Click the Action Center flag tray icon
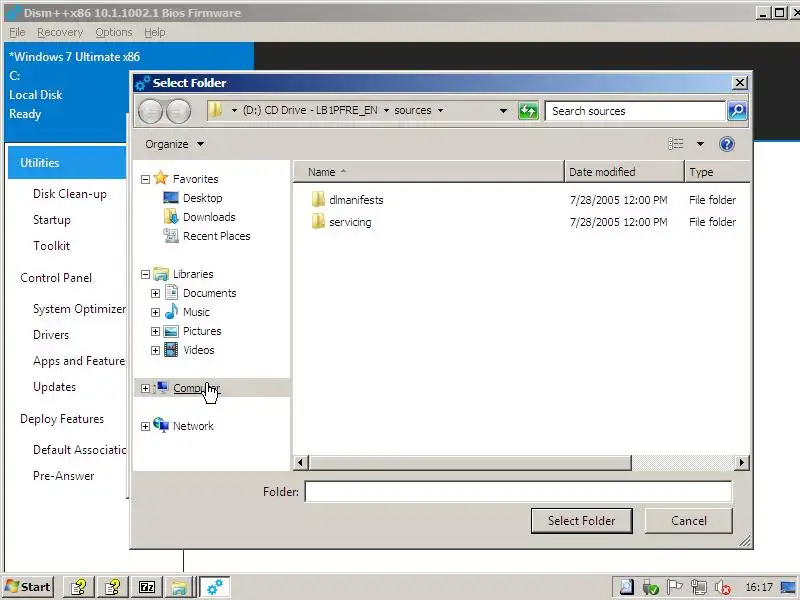The height and width of the screenshot is (600, 800). [674, 588]
